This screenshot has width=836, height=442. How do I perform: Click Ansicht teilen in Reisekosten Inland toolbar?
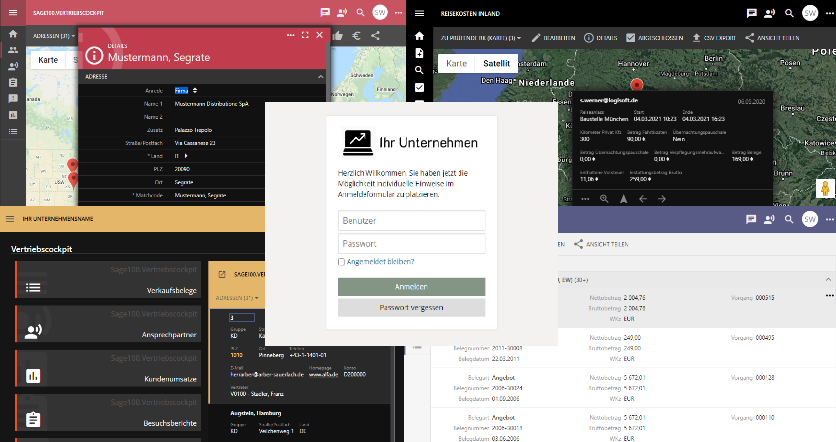772,38
